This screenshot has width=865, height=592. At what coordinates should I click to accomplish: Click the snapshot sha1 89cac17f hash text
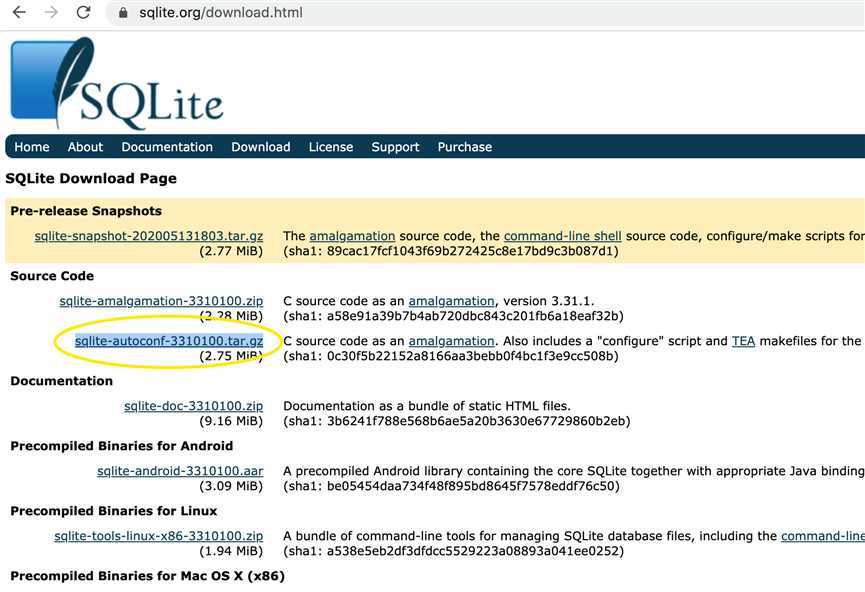pos(451,252)
